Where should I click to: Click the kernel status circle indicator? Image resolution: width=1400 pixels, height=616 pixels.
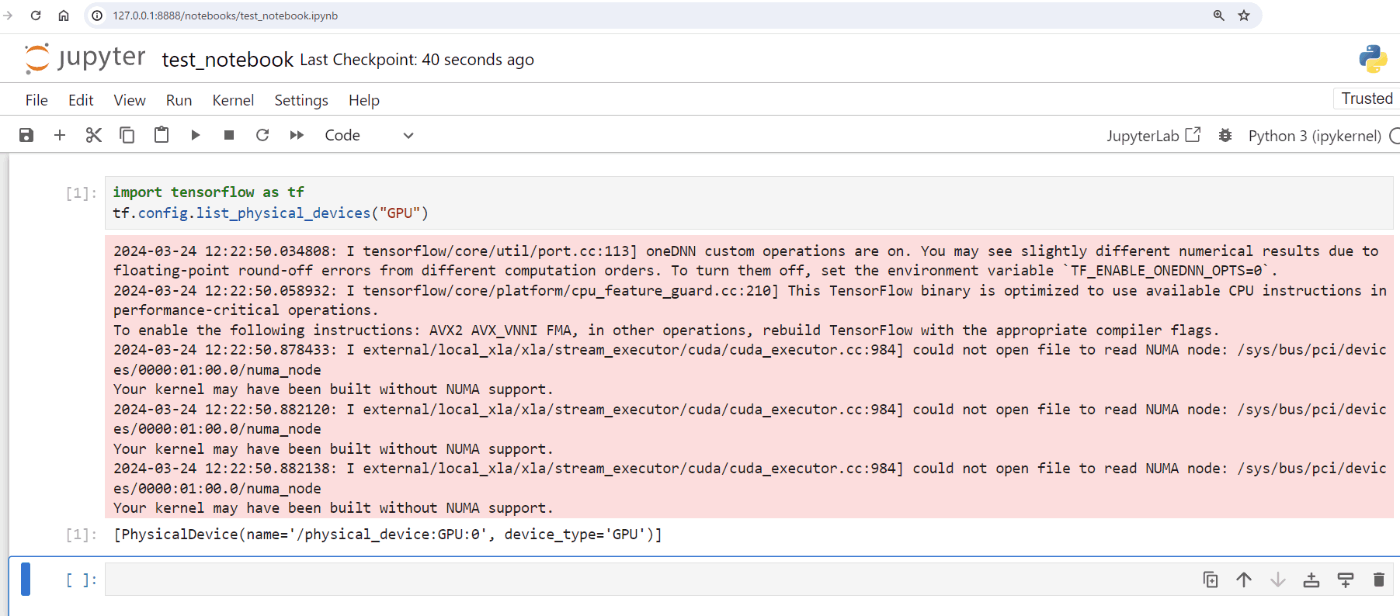tap(1396, 135)
